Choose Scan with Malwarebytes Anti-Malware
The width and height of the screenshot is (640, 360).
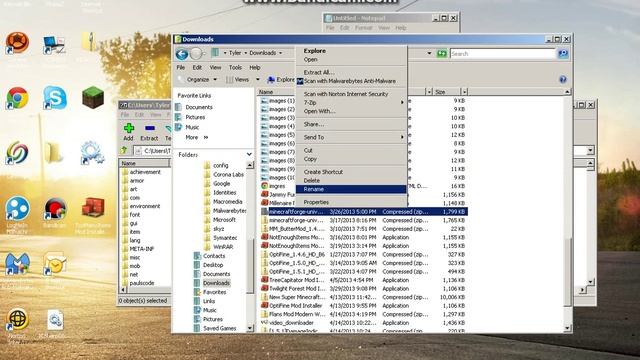(x=351, y=81)
